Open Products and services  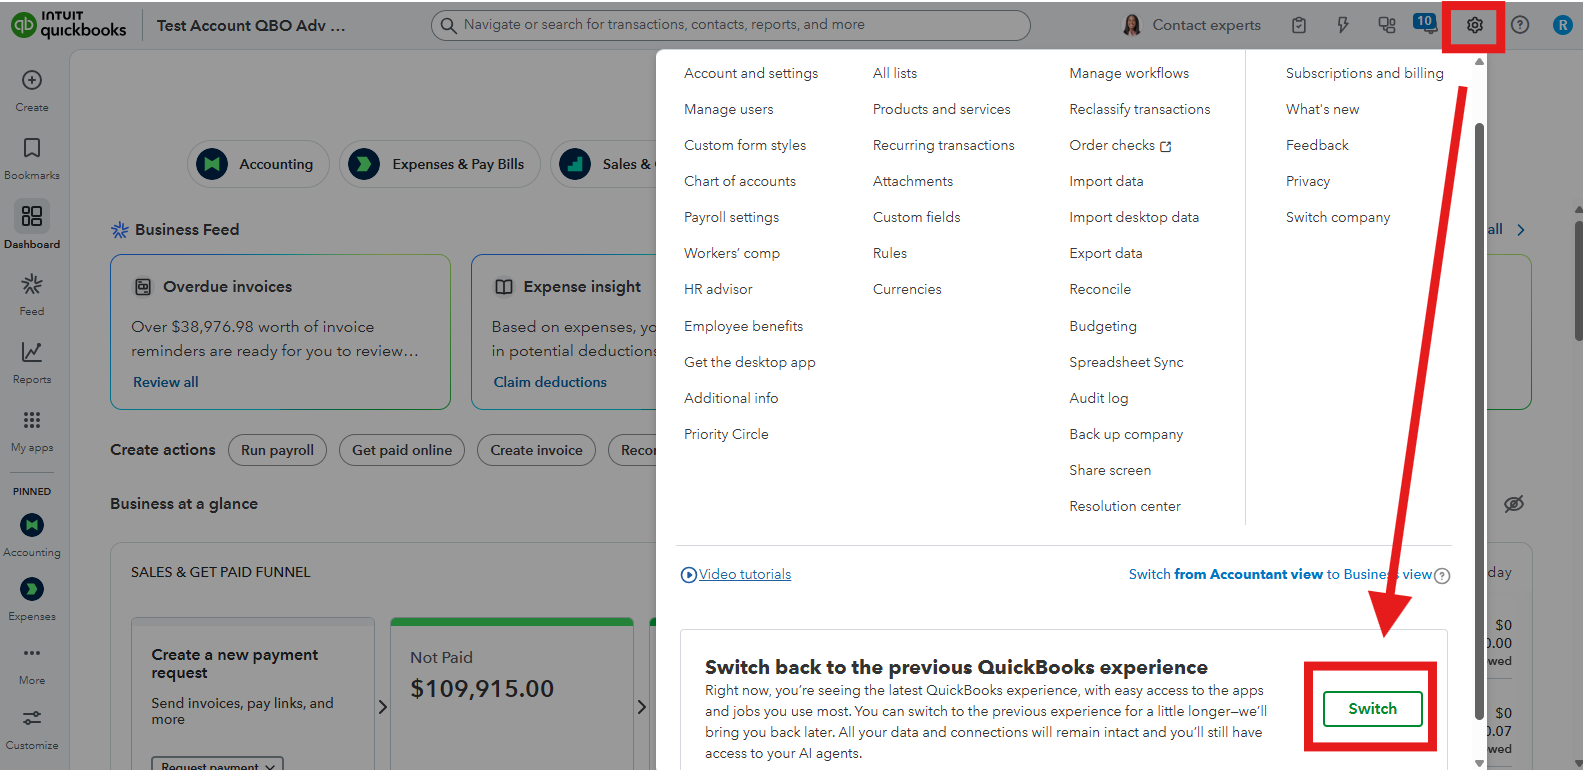click(942, 109)
